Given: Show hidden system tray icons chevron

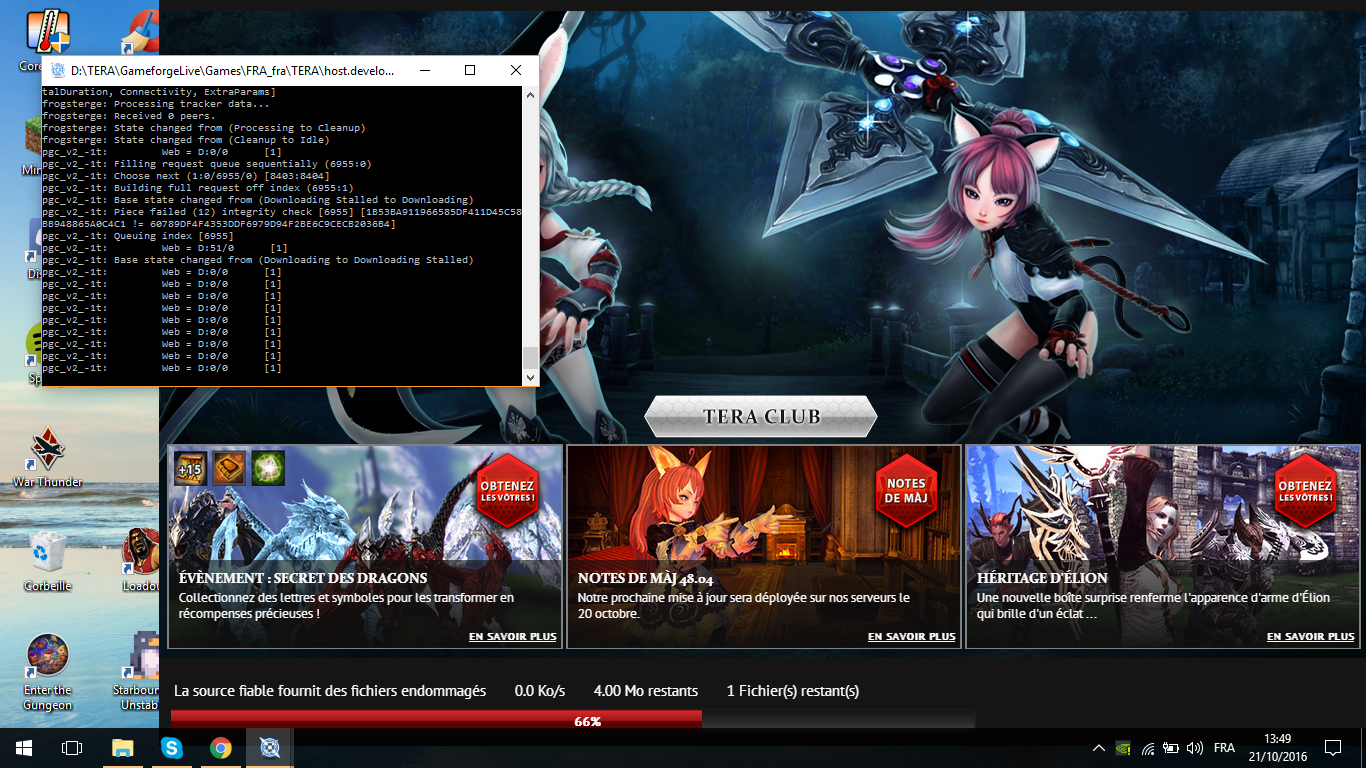Looking at the screenshot, I should point(1099,748).
